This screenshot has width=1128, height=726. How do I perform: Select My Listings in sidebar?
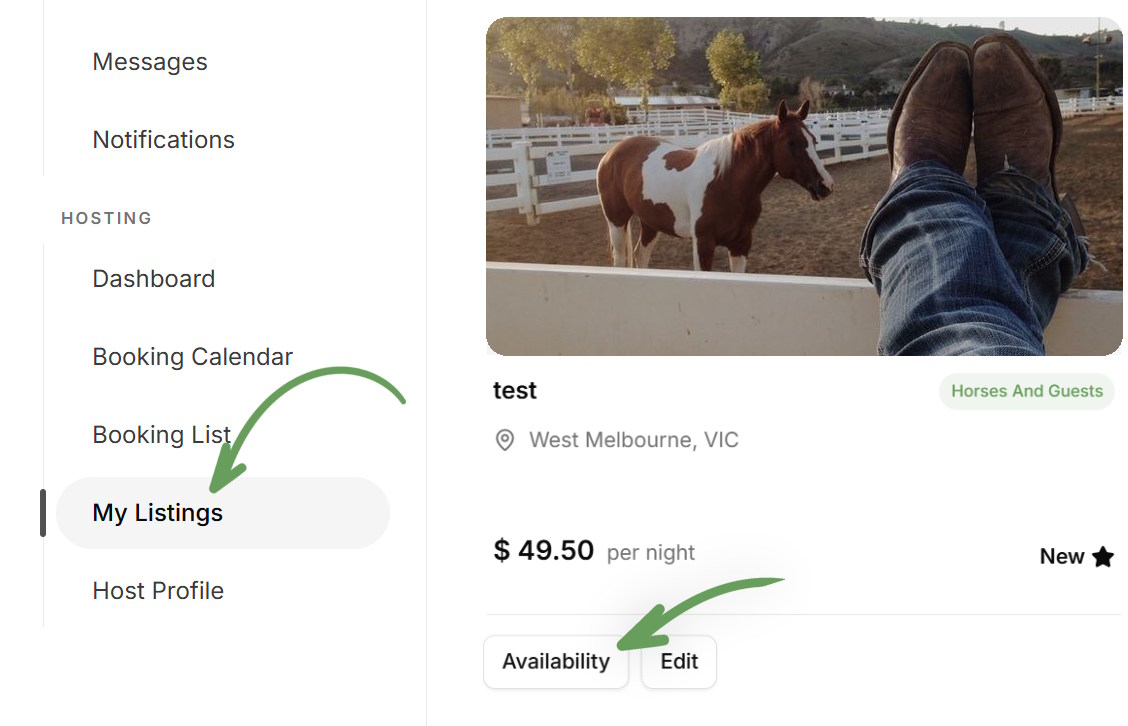[223, 513]
